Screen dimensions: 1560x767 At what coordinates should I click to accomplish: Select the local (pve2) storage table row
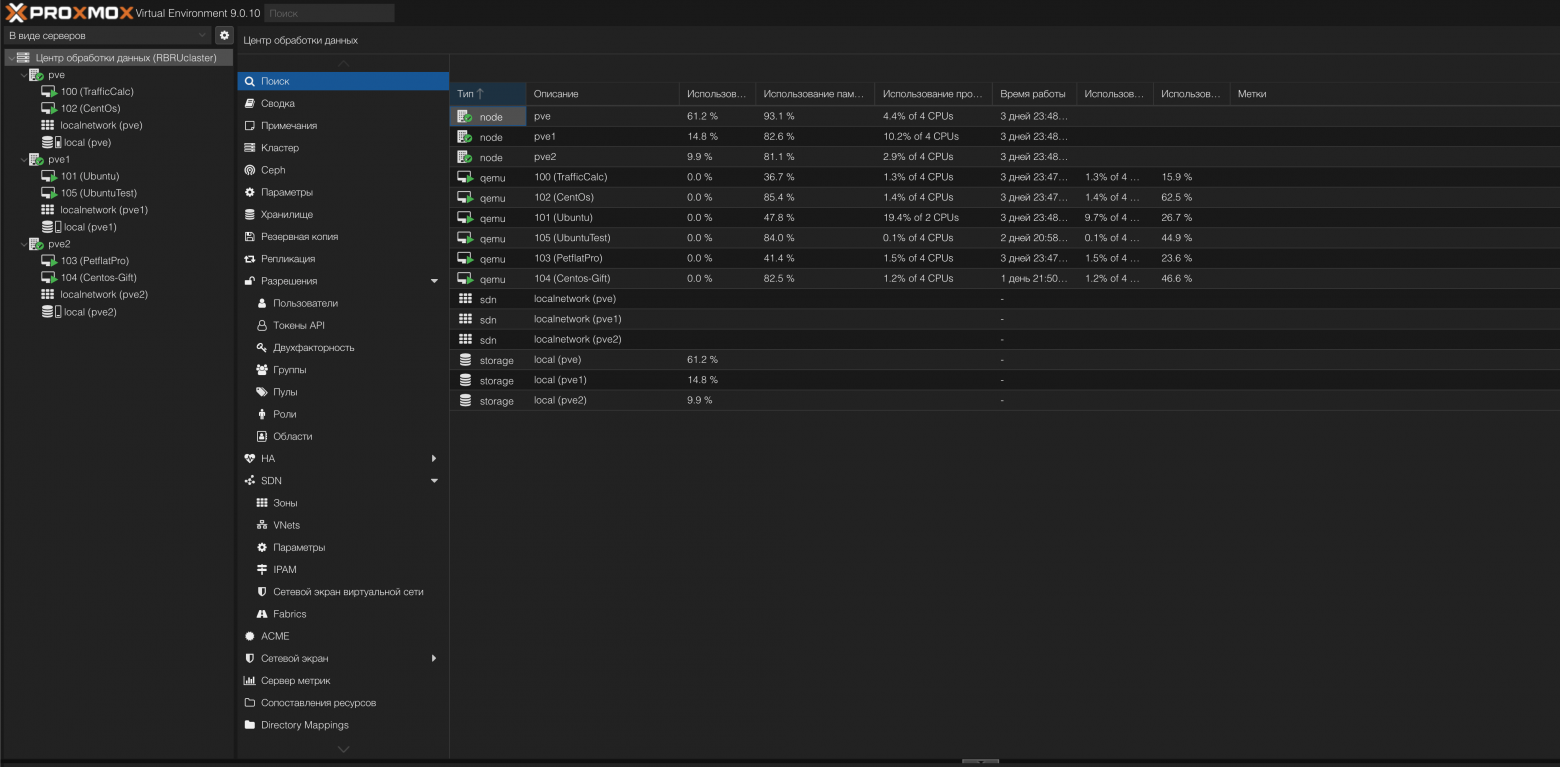[x=1004, y=401]
